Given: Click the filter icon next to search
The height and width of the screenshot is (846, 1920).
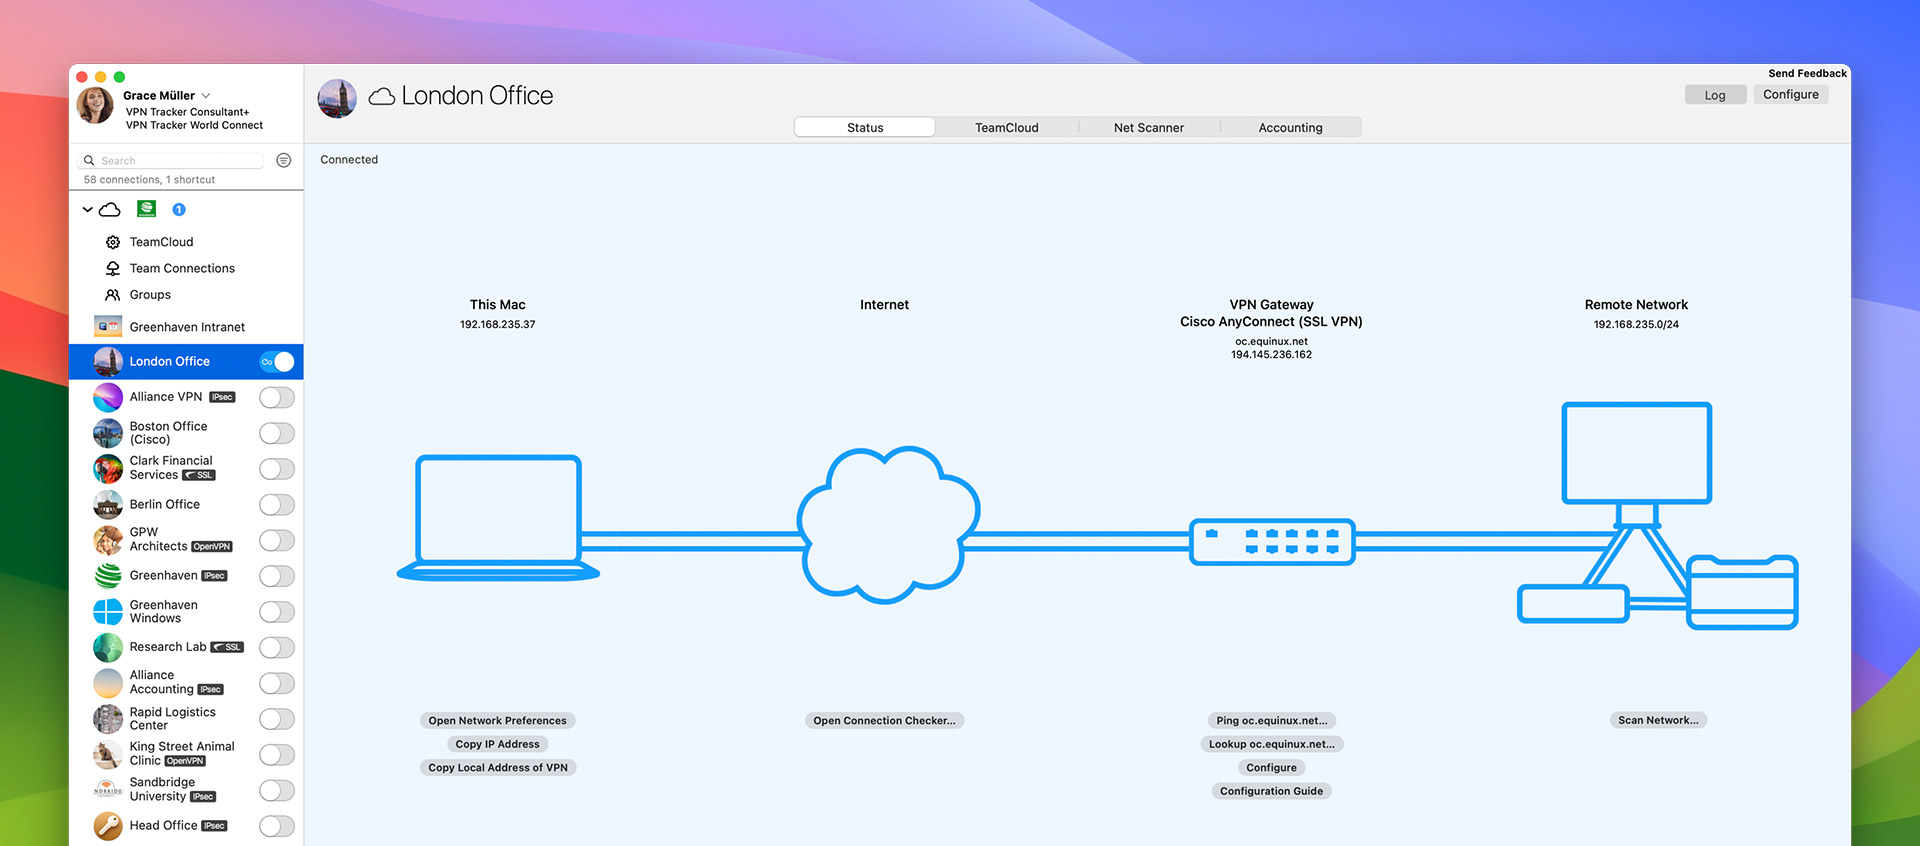Looking at the screenshot, I should pos(284,160).
